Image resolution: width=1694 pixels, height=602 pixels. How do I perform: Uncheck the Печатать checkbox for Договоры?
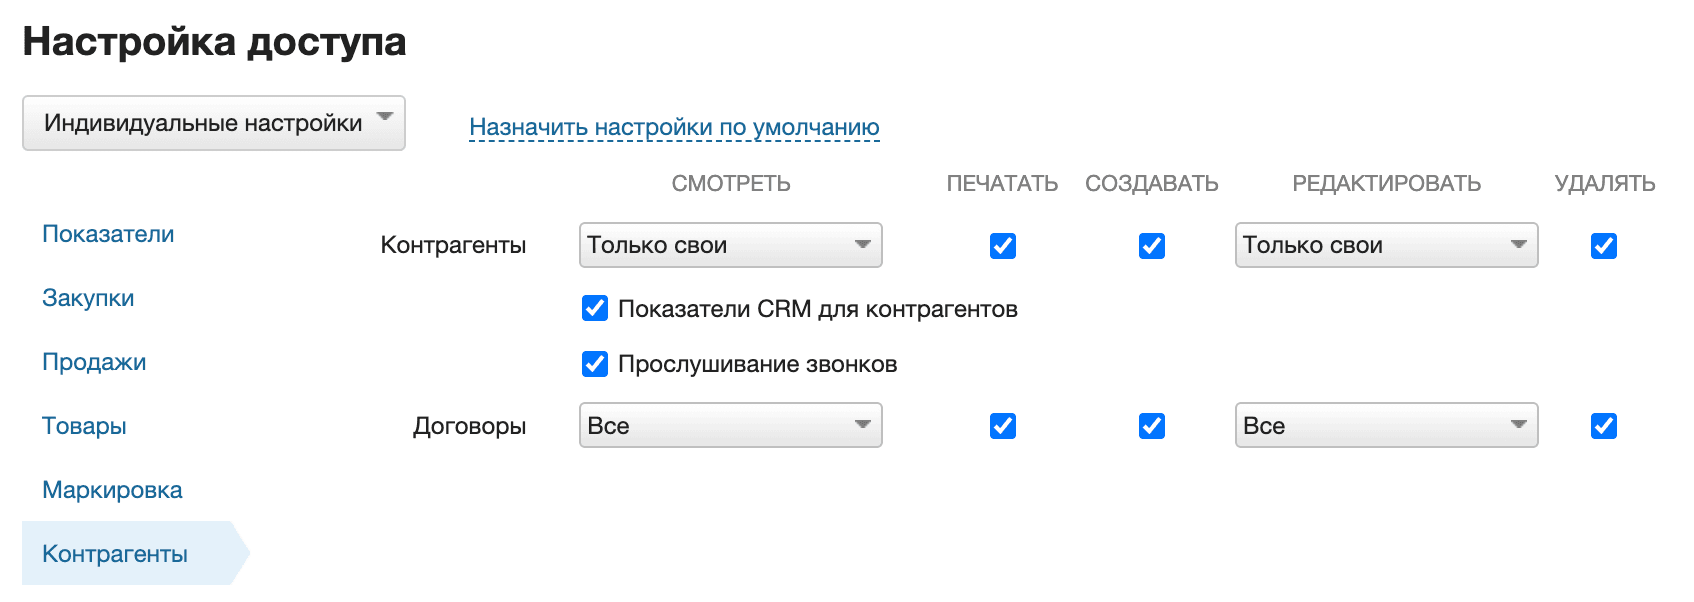pyautogui.click(x=1002, y=425)
